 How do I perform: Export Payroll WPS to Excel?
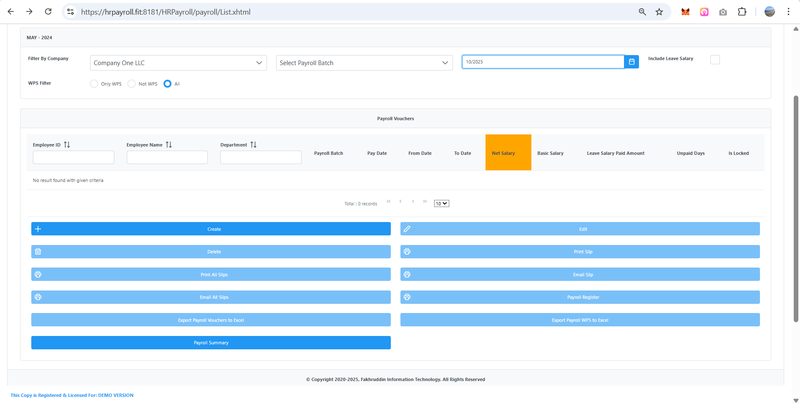click(x=580, y=320)
